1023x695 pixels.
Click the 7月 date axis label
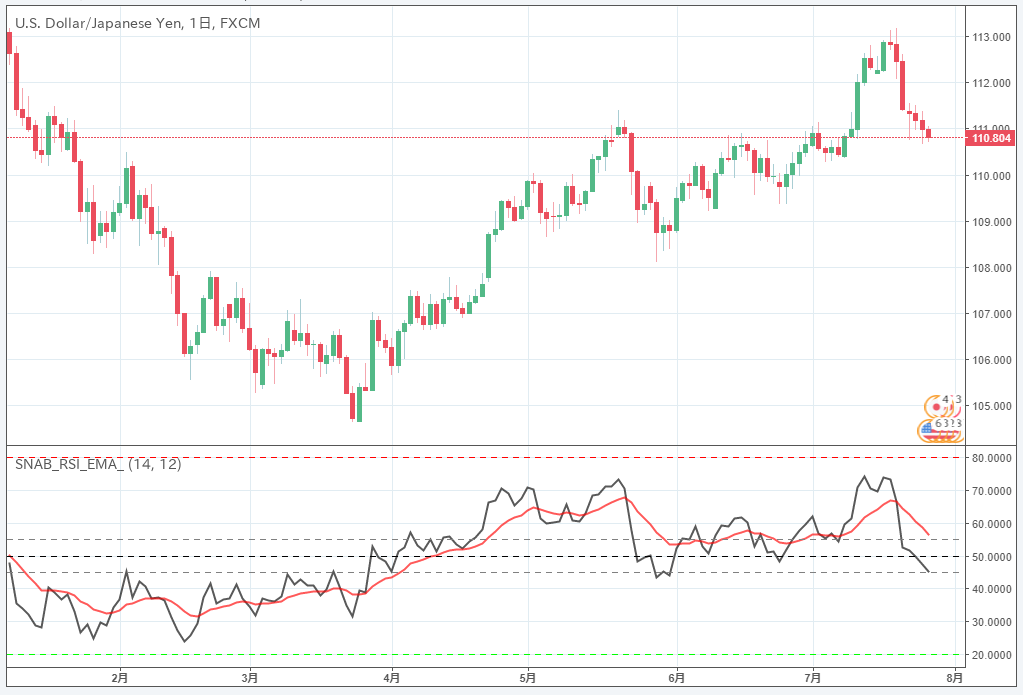click(813, 678)
